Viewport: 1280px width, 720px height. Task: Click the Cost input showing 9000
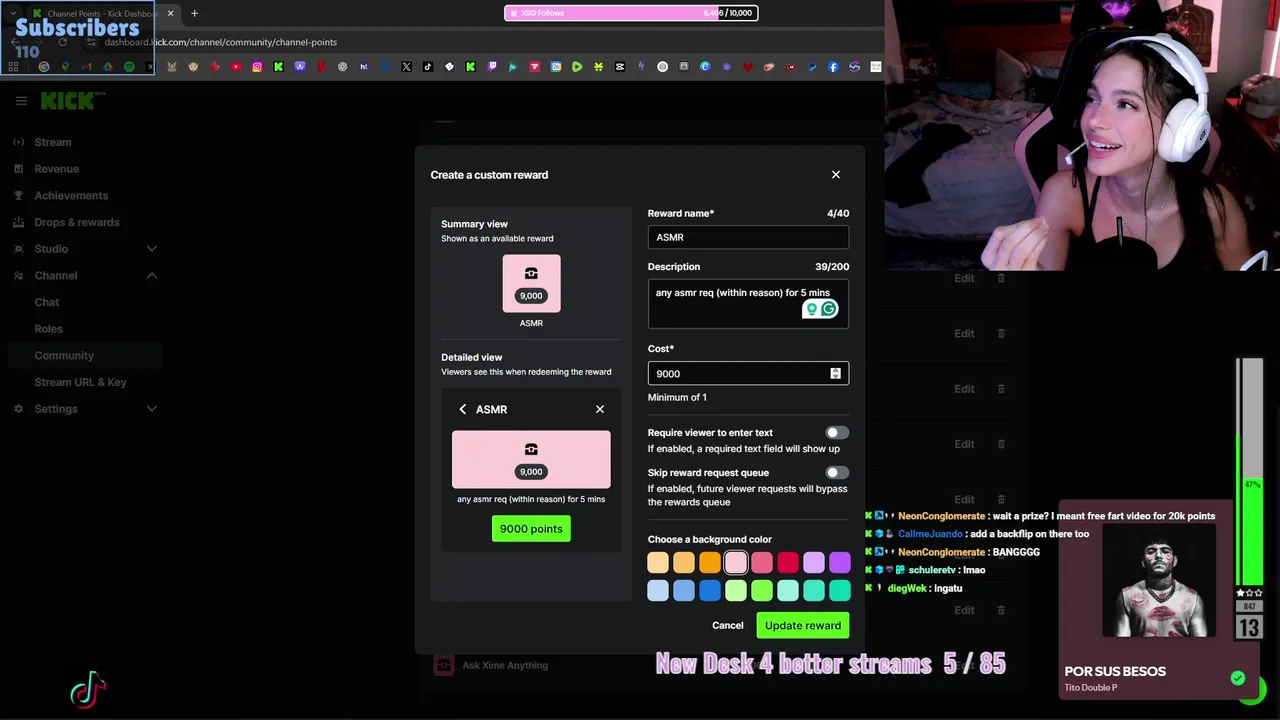pyautogui.click(x=748, y=373)
